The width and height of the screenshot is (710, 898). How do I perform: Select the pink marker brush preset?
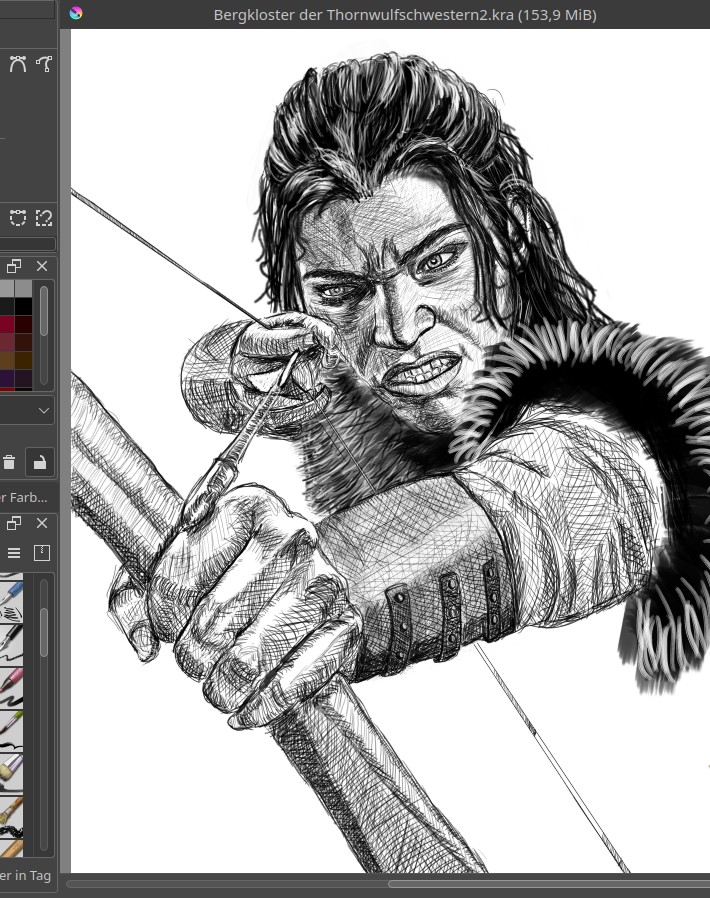pyautogui.click(x=11, y=687)
